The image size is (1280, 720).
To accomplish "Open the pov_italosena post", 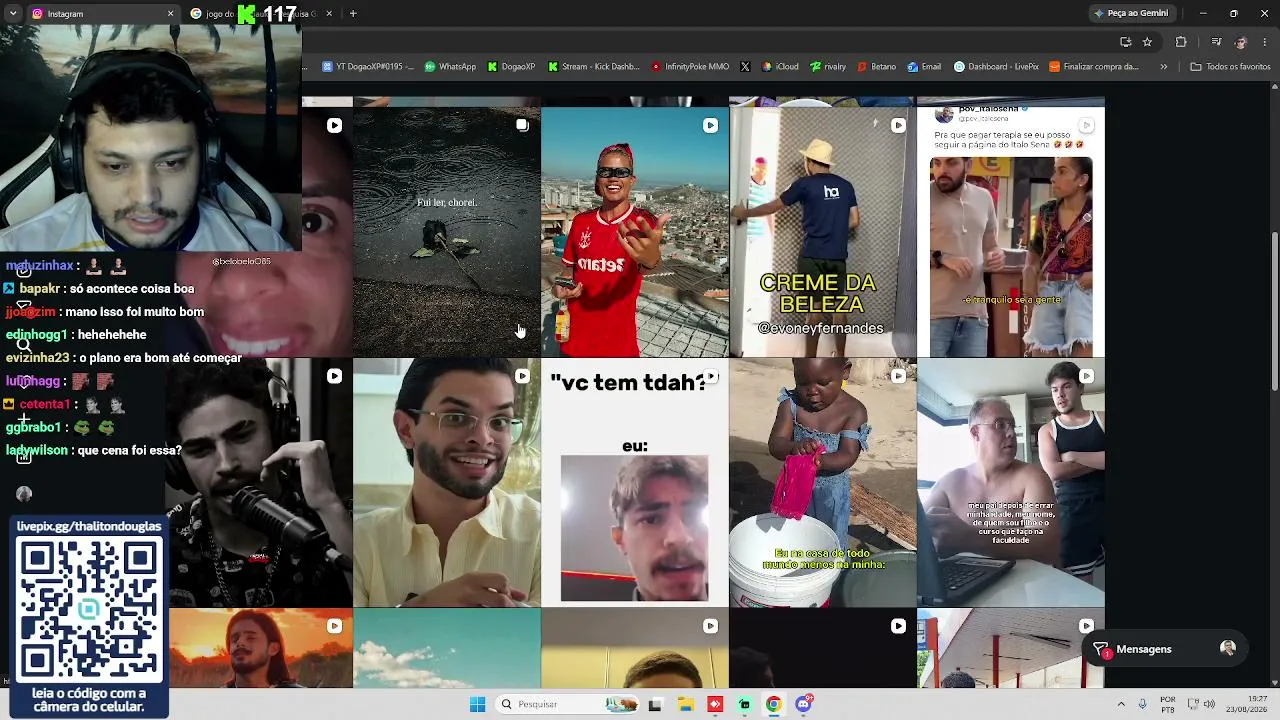I will 1010,232.
